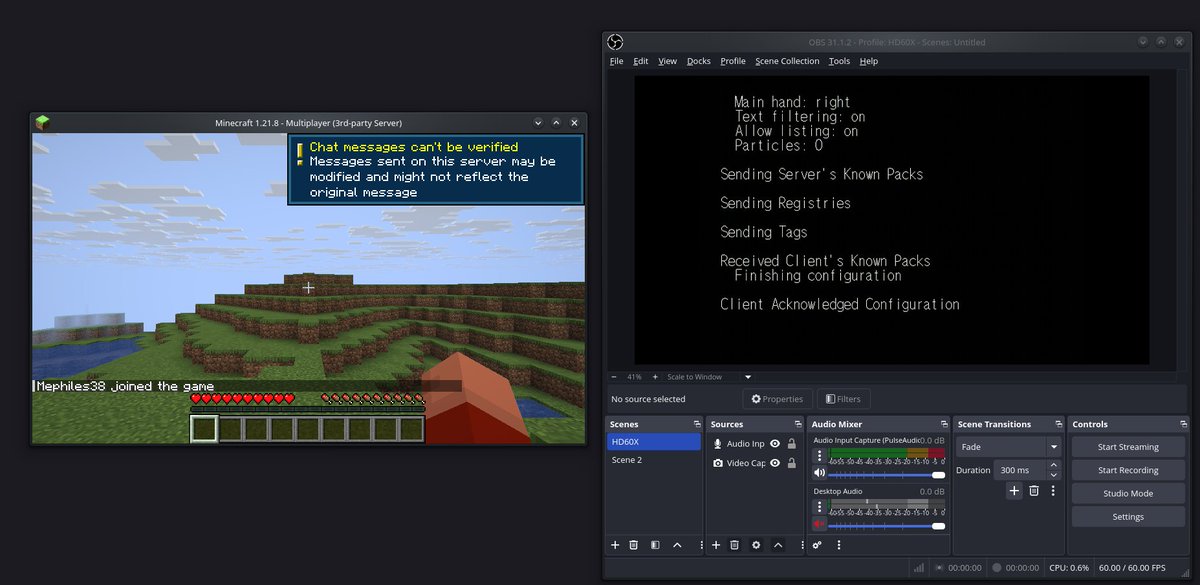The width and height of the screenshot is (1200, 585).
Task: Move source up with Sources panel arrow
Action: coord(778,545)
